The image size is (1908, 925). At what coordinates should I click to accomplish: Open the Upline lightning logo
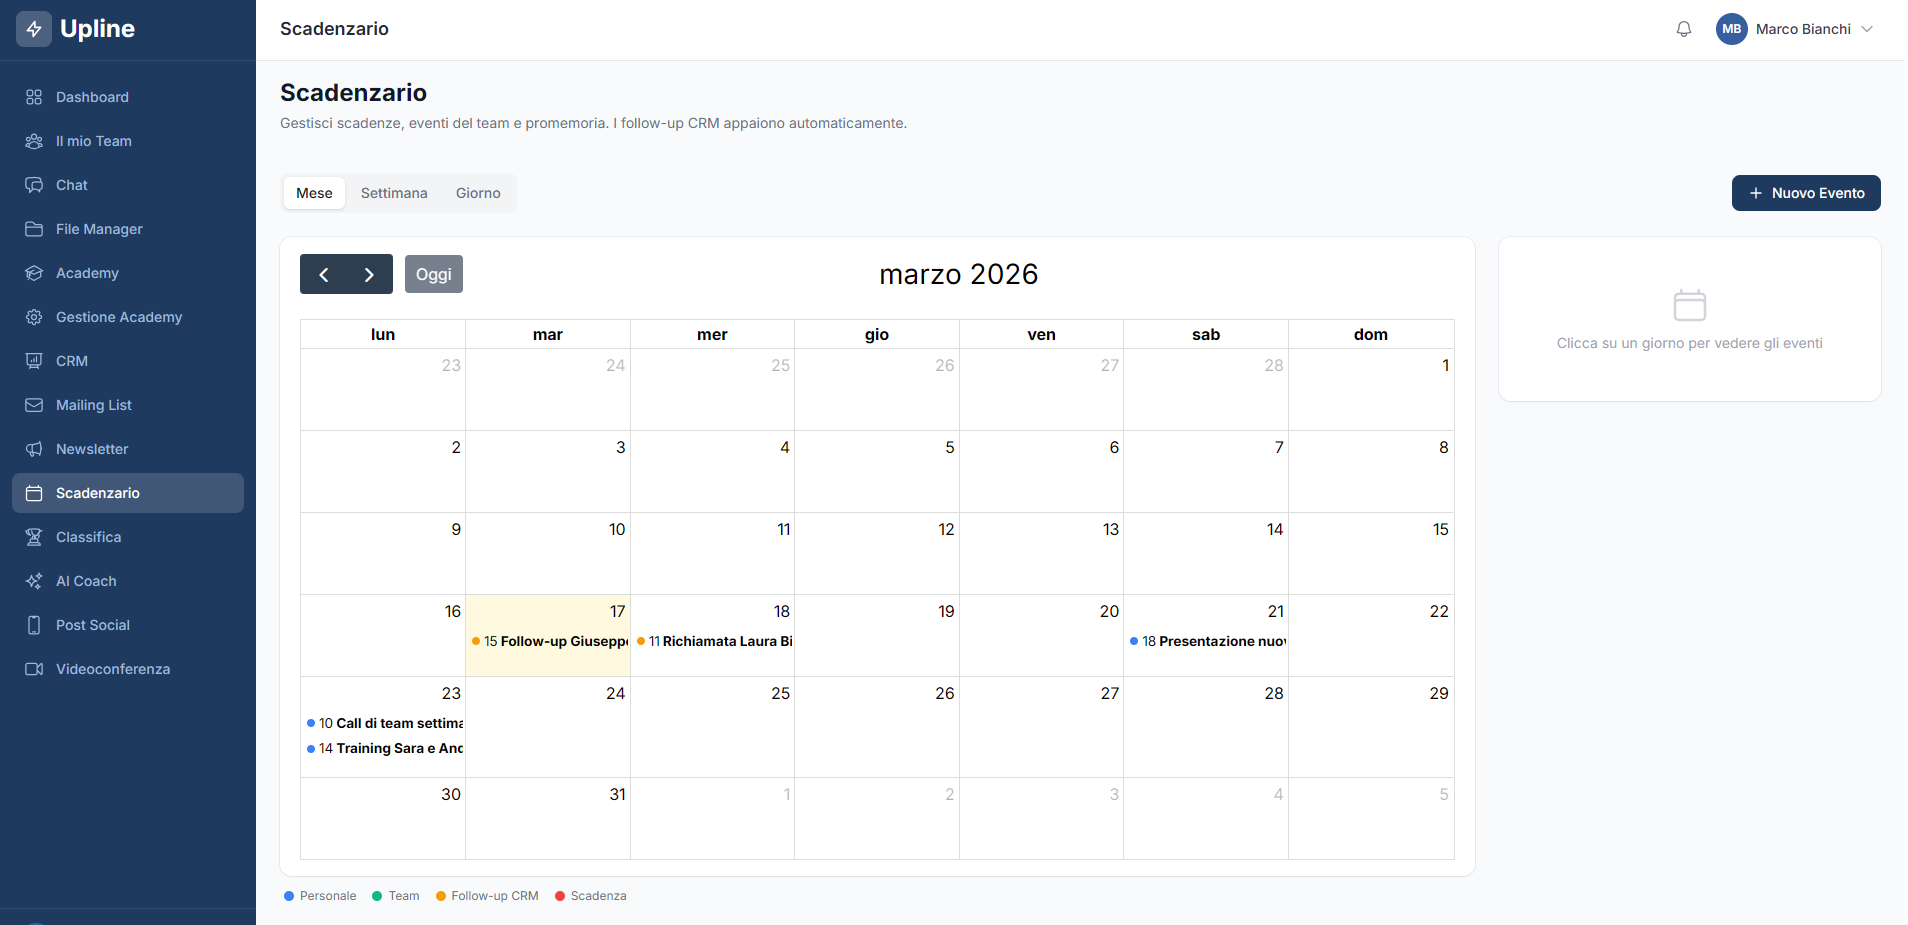click(x=34, y=29)
